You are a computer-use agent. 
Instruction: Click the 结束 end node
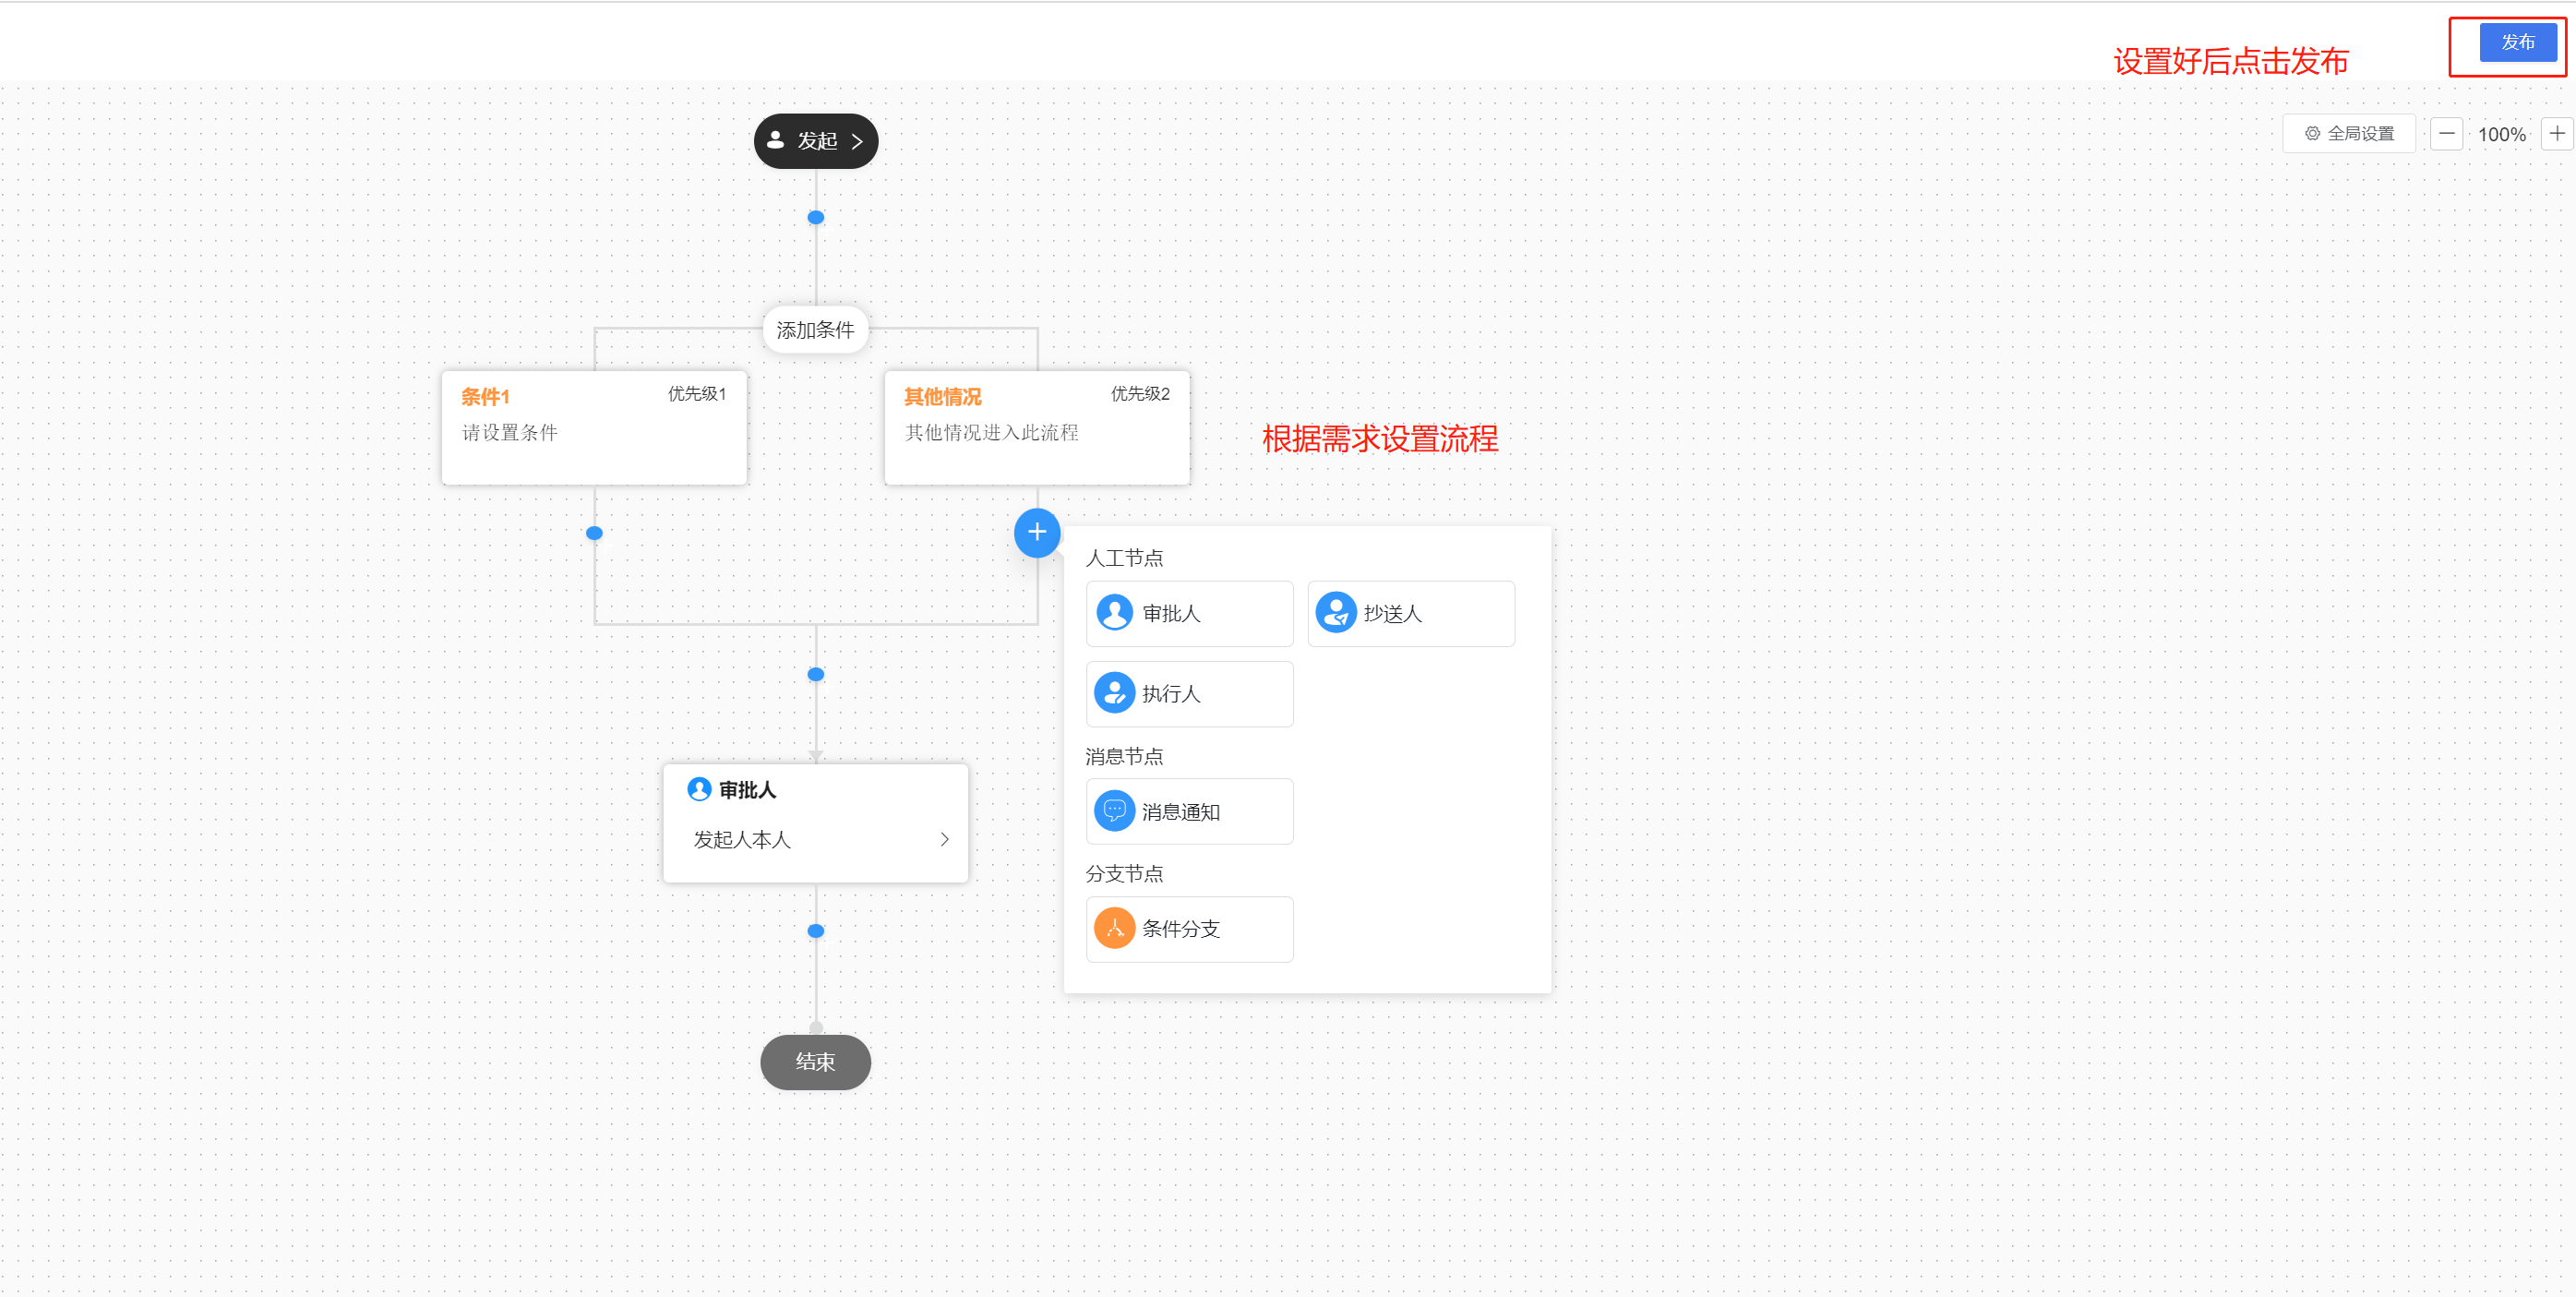click(x=815, y=1062)
